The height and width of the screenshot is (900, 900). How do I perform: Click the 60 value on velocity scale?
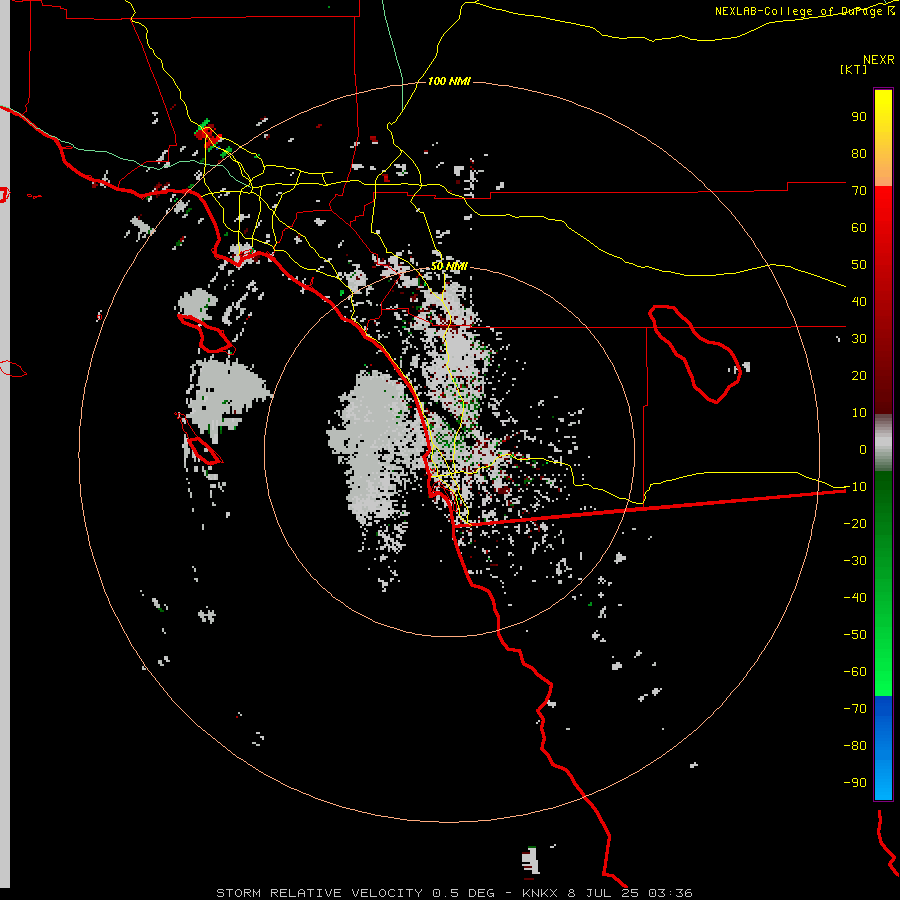click(x=859, y=228)
